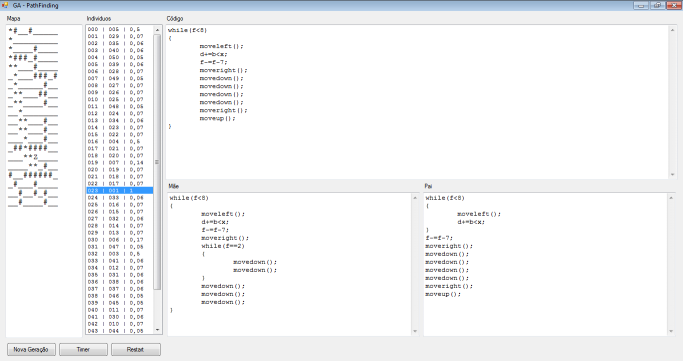
Task: Select individual row 030 in Indivíduos list
Action: coord(120,240)
